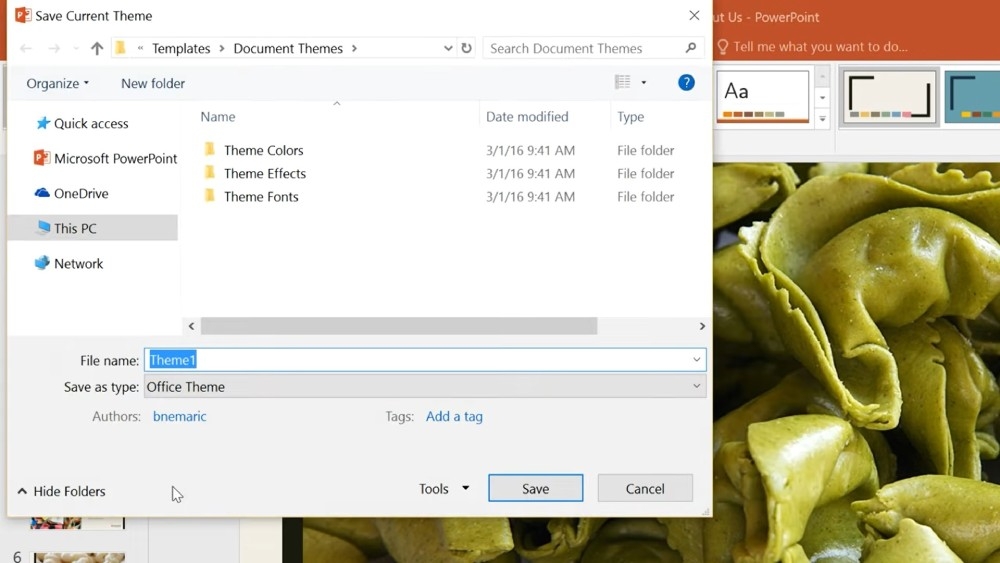
Task: Refresh the Document Themes folder
Action: tap(467, 48)
